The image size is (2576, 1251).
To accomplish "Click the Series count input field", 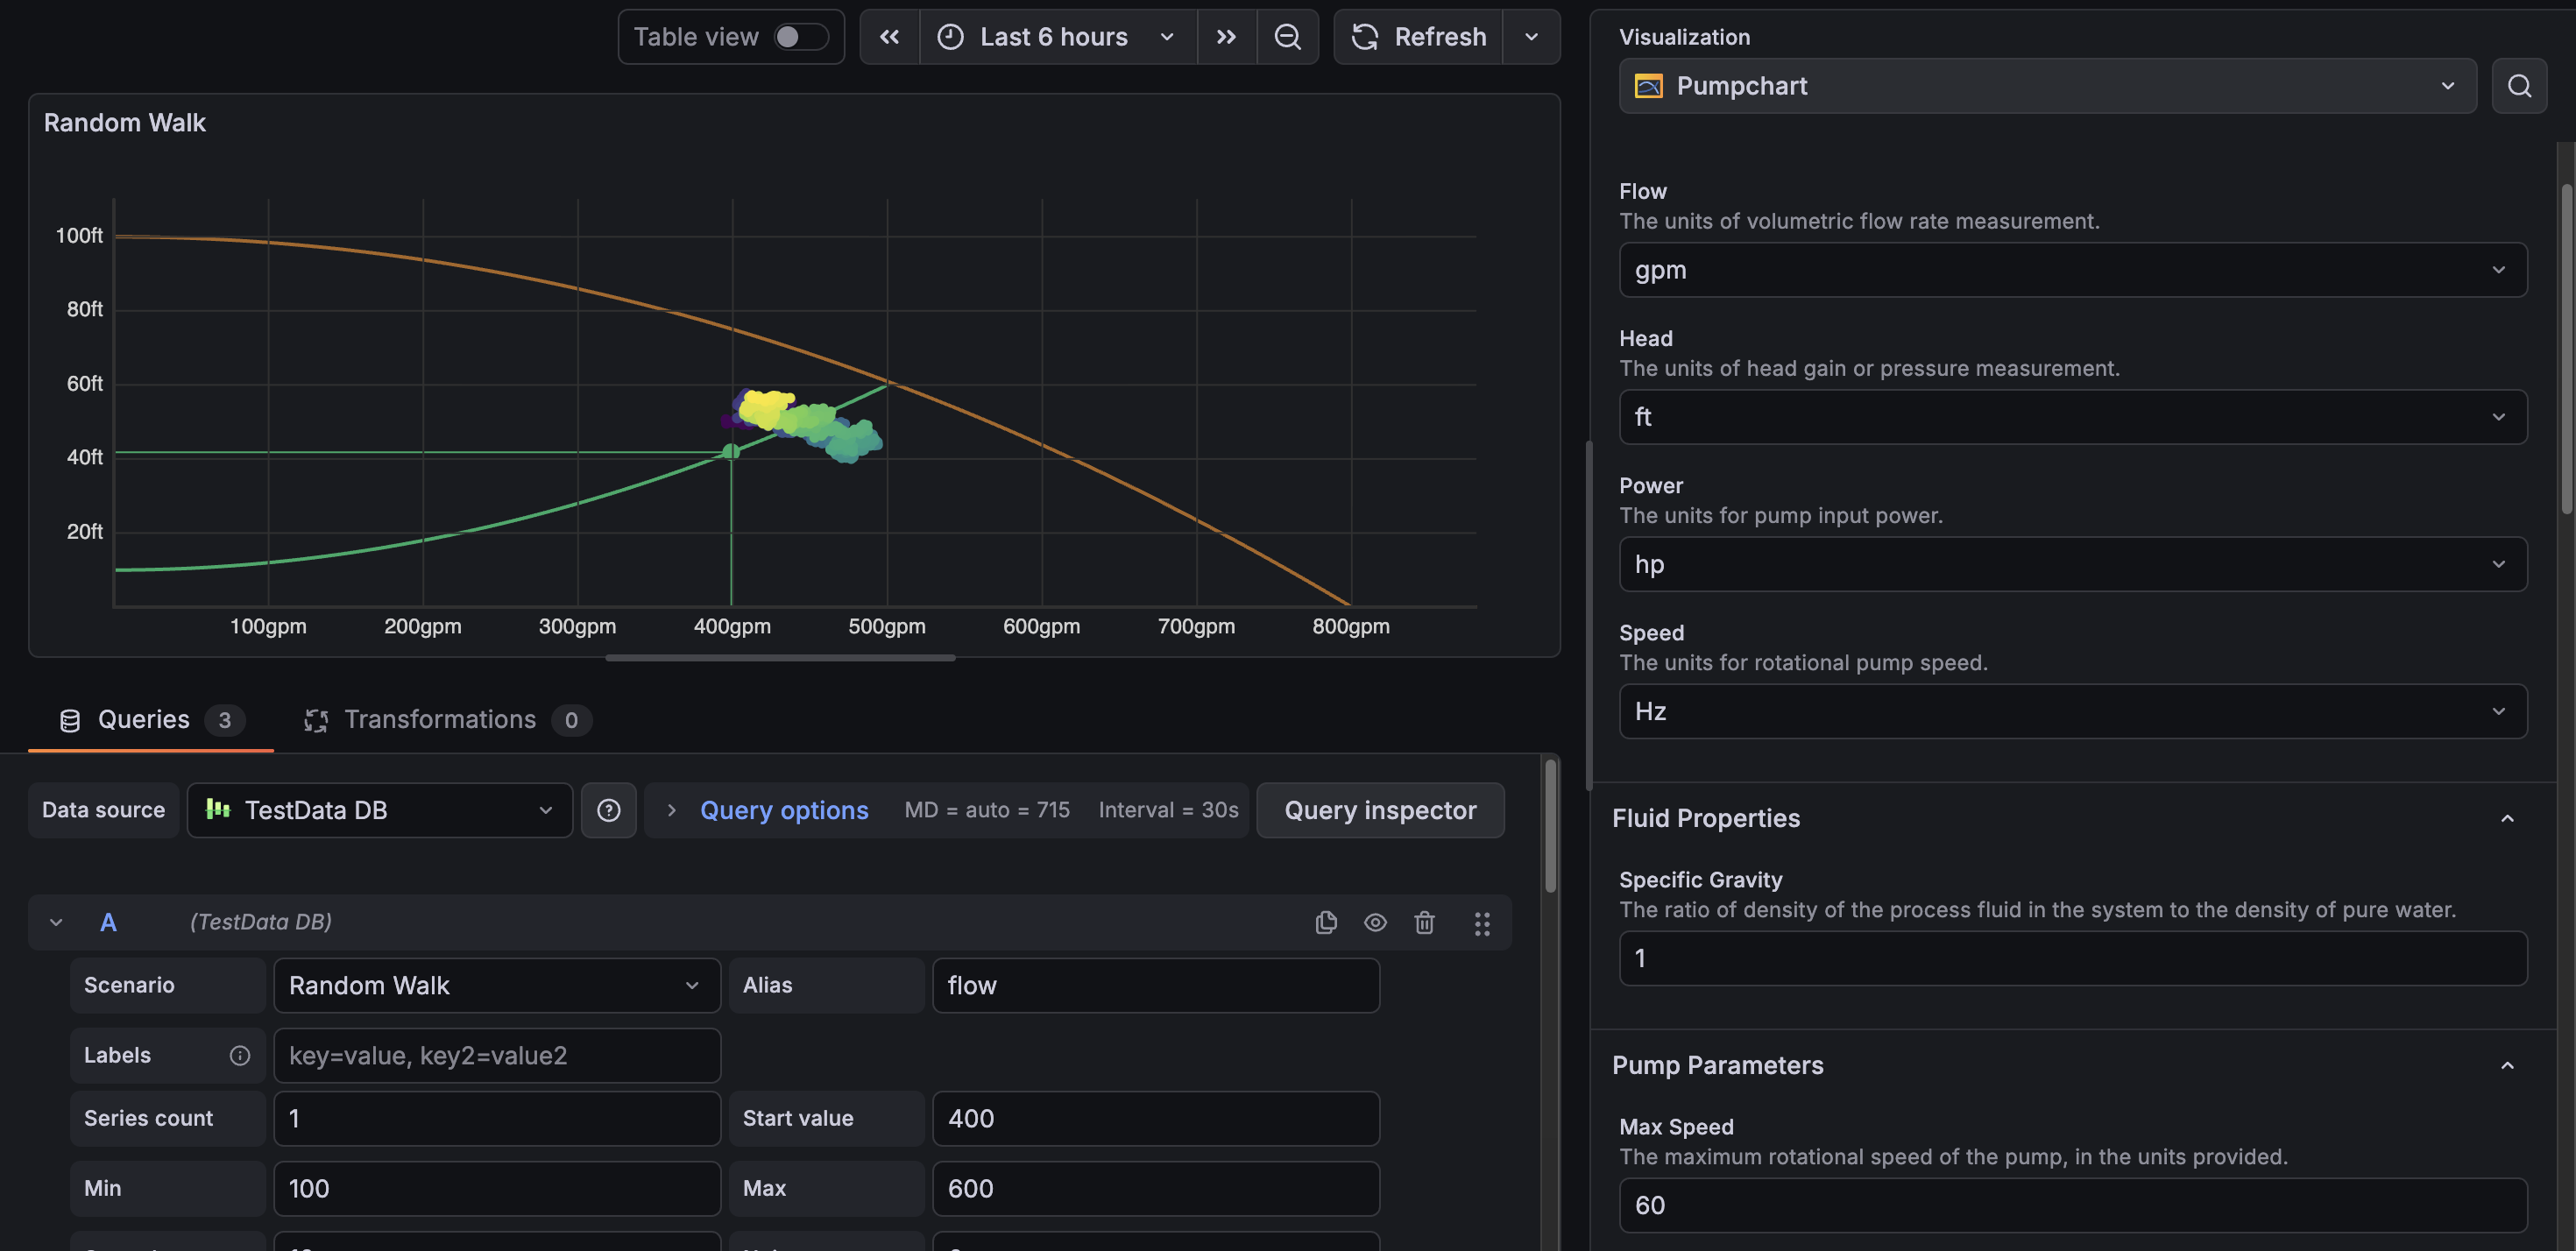I will pos(497,1118).
